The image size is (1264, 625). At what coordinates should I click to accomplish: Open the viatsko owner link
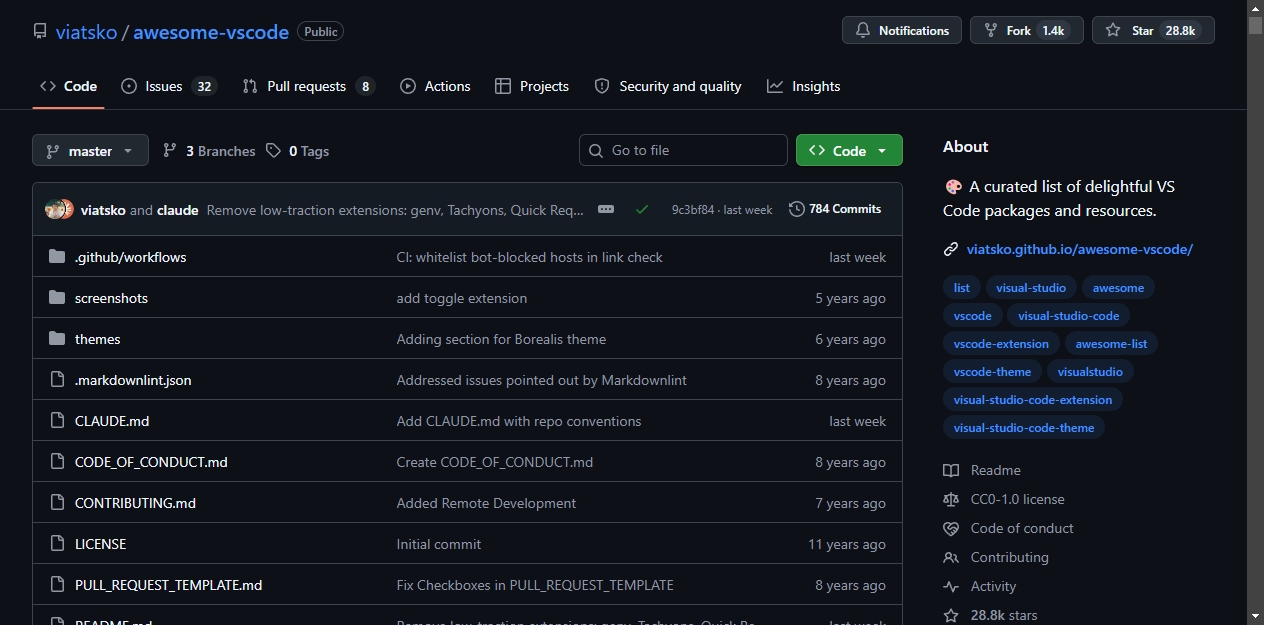click(86, 32)
